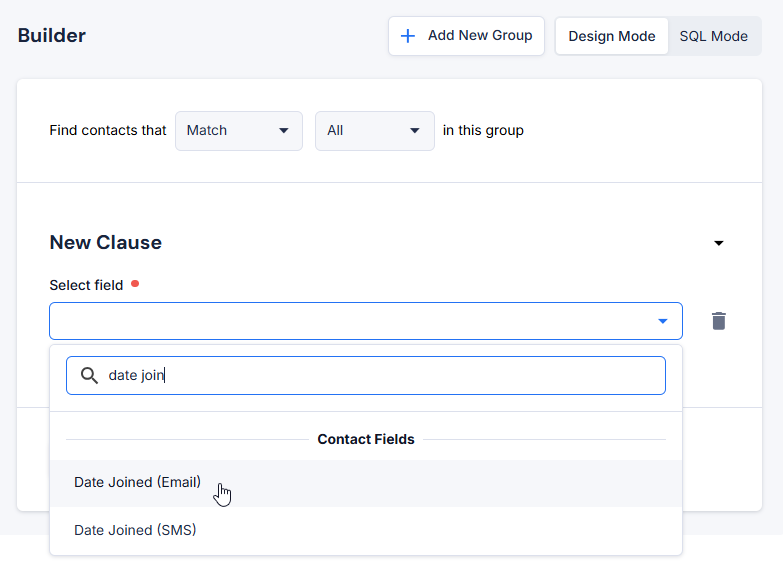Click the Contact Fields group header
Image resolution: width=783 pixels, height=566 pixels.
coord(365,439)
